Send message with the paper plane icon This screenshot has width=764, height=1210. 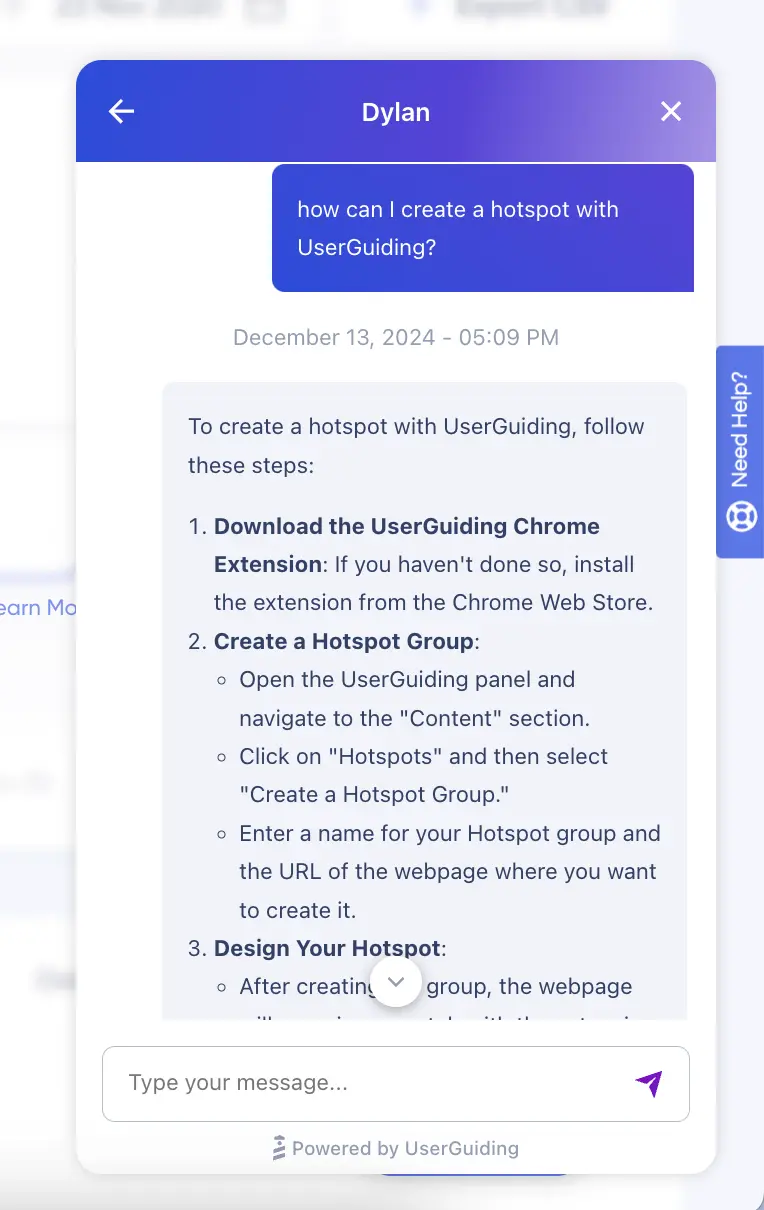point(649,1083)
